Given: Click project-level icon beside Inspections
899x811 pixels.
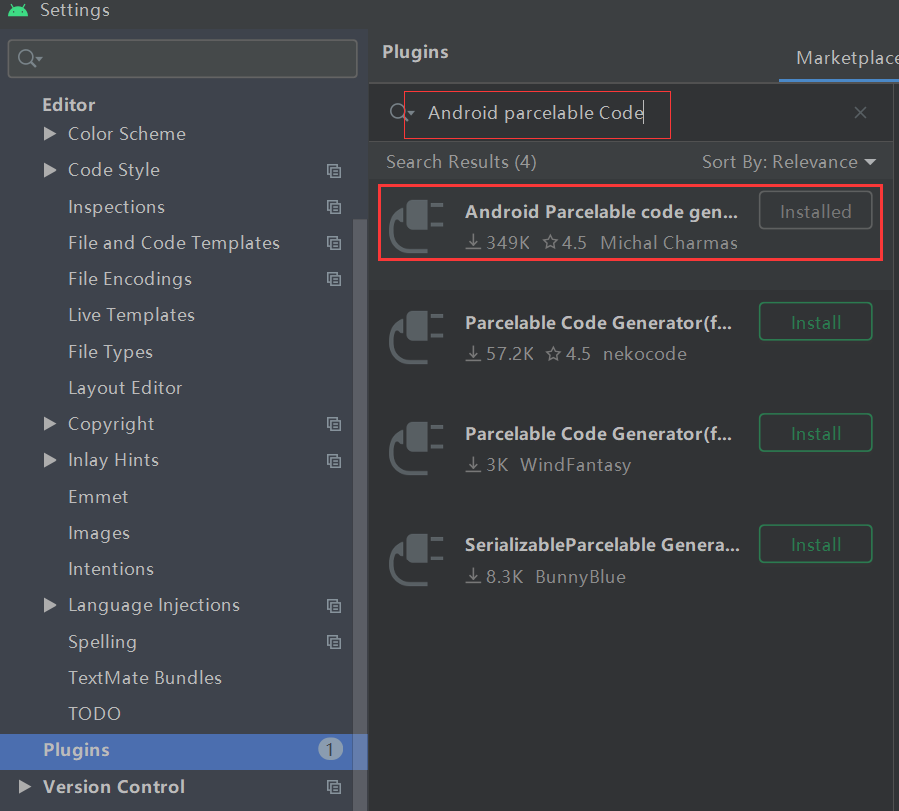Looking at the screenshot, I should pyautogui.click(x=334, y=207).
